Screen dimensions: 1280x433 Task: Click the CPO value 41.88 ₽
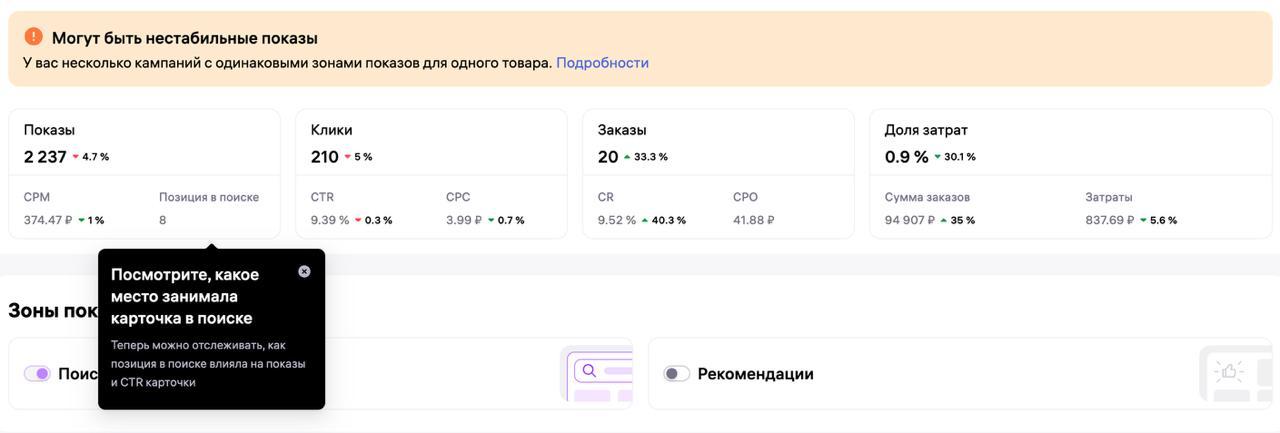click(754, 220)
